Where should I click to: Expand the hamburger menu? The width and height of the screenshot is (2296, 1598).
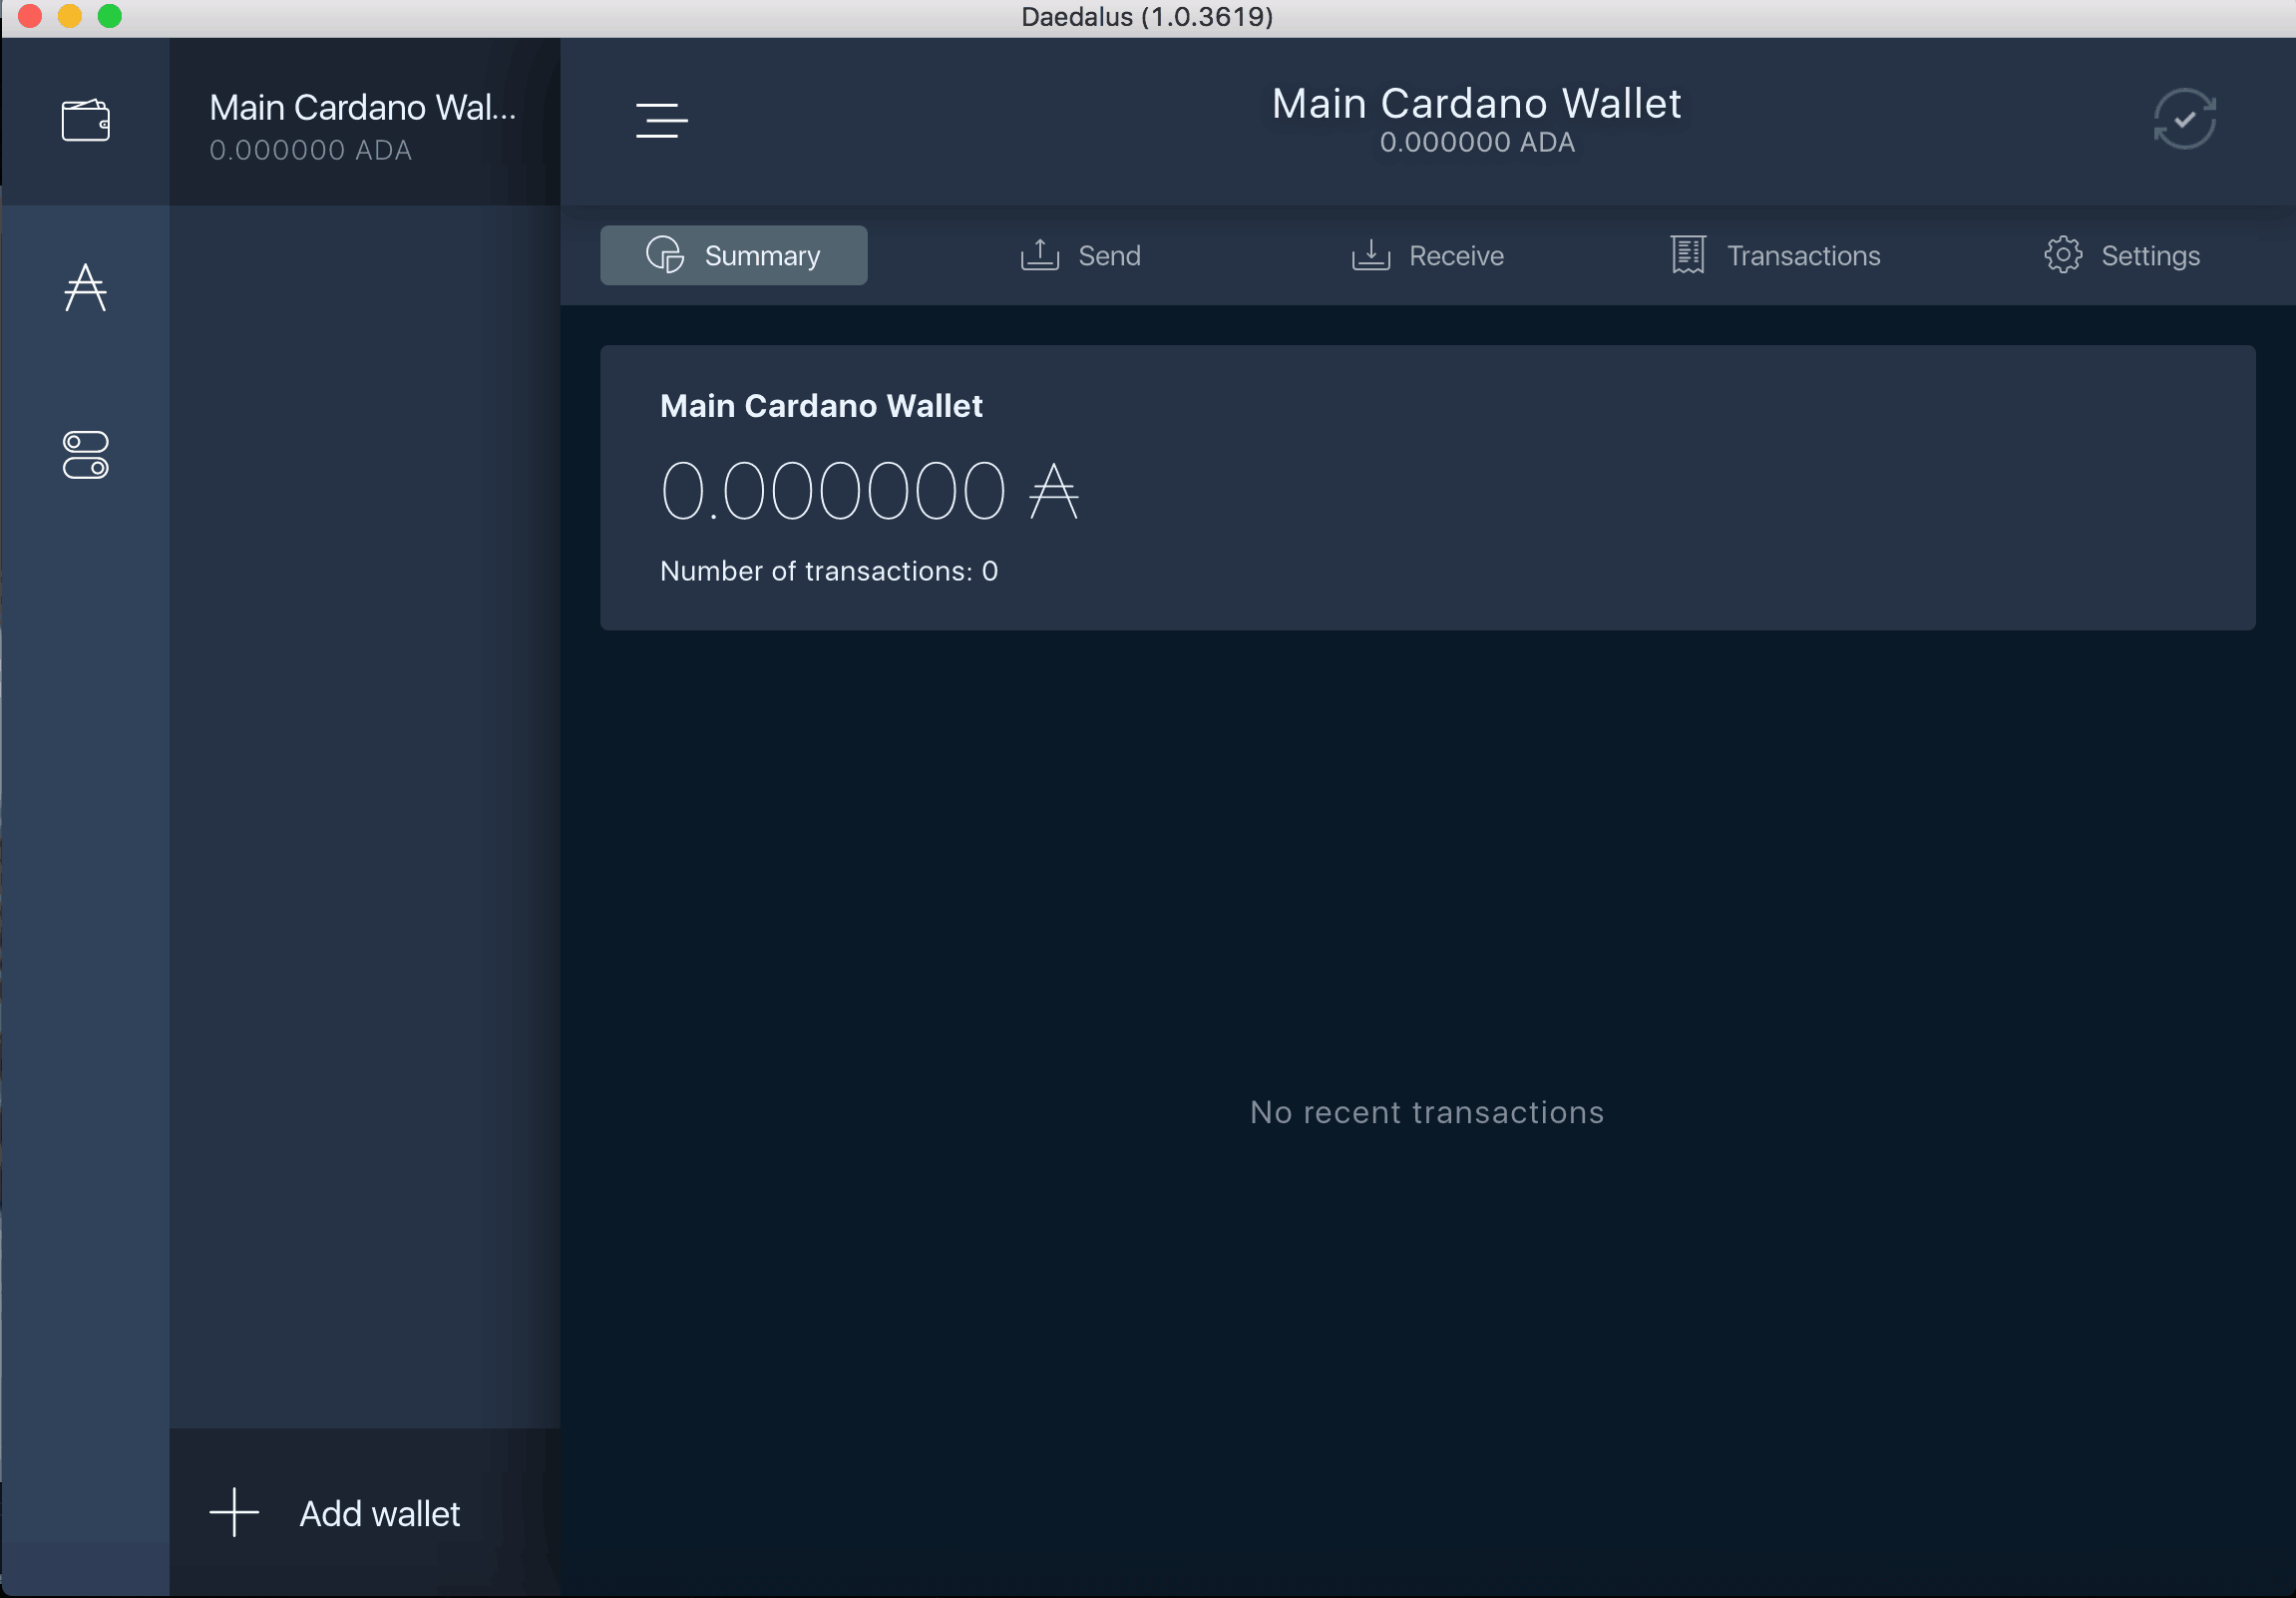tap(661, 121)
